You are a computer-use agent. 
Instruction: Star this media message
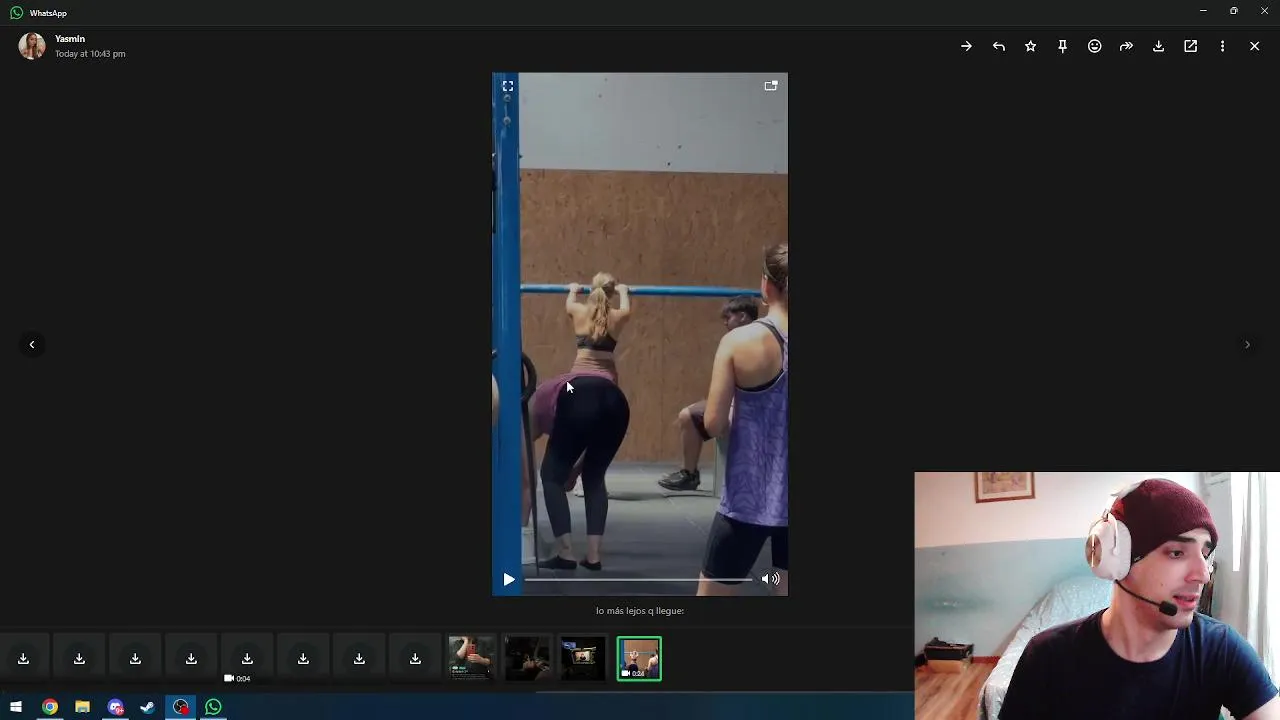[x=1030, y=46]
